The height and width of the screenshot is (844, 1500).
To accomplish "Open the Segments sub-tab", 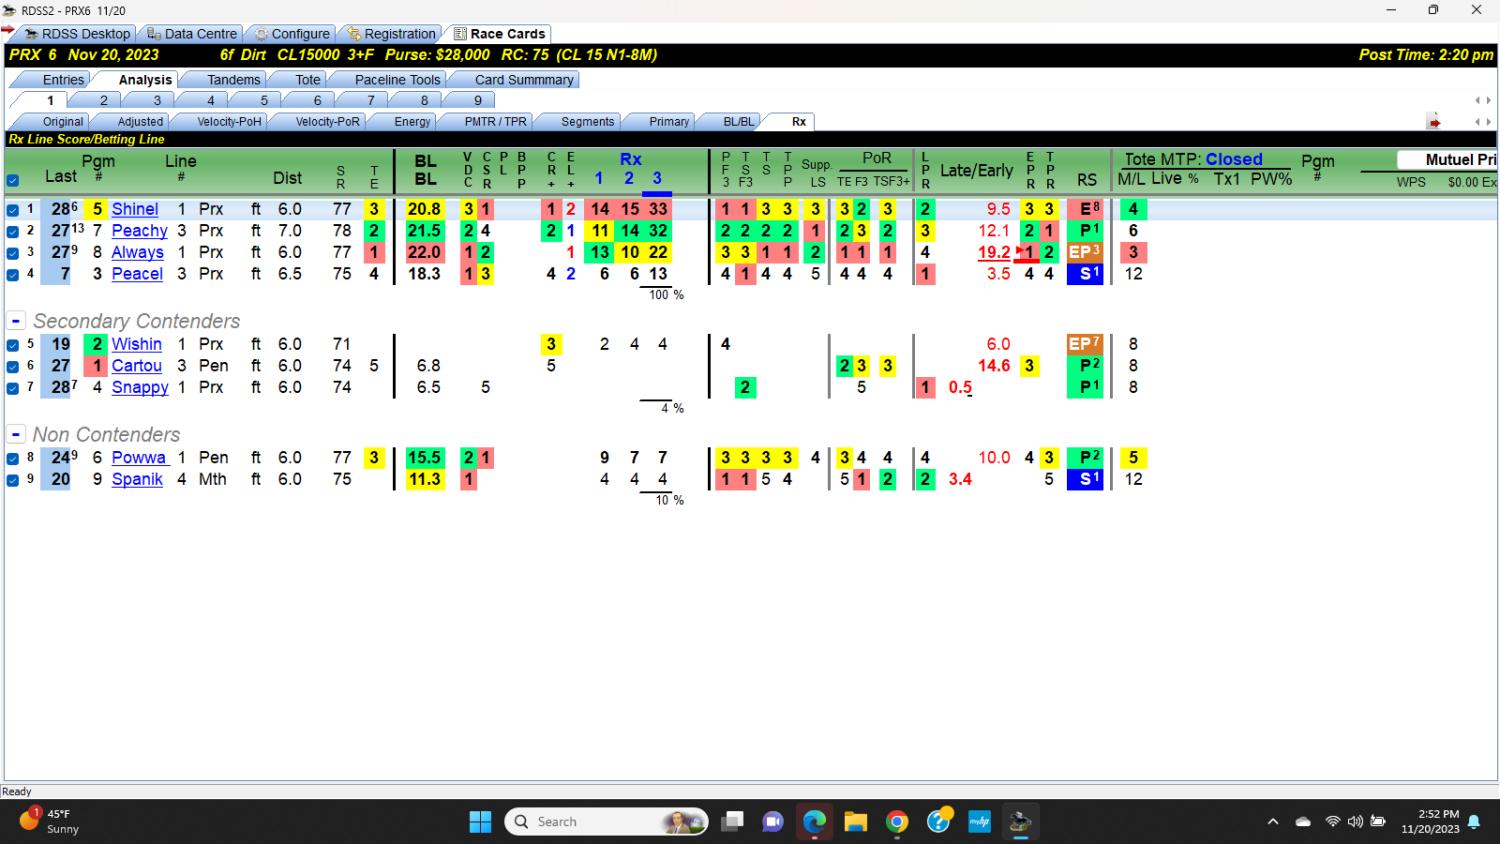I will click(x=587, y=122).
